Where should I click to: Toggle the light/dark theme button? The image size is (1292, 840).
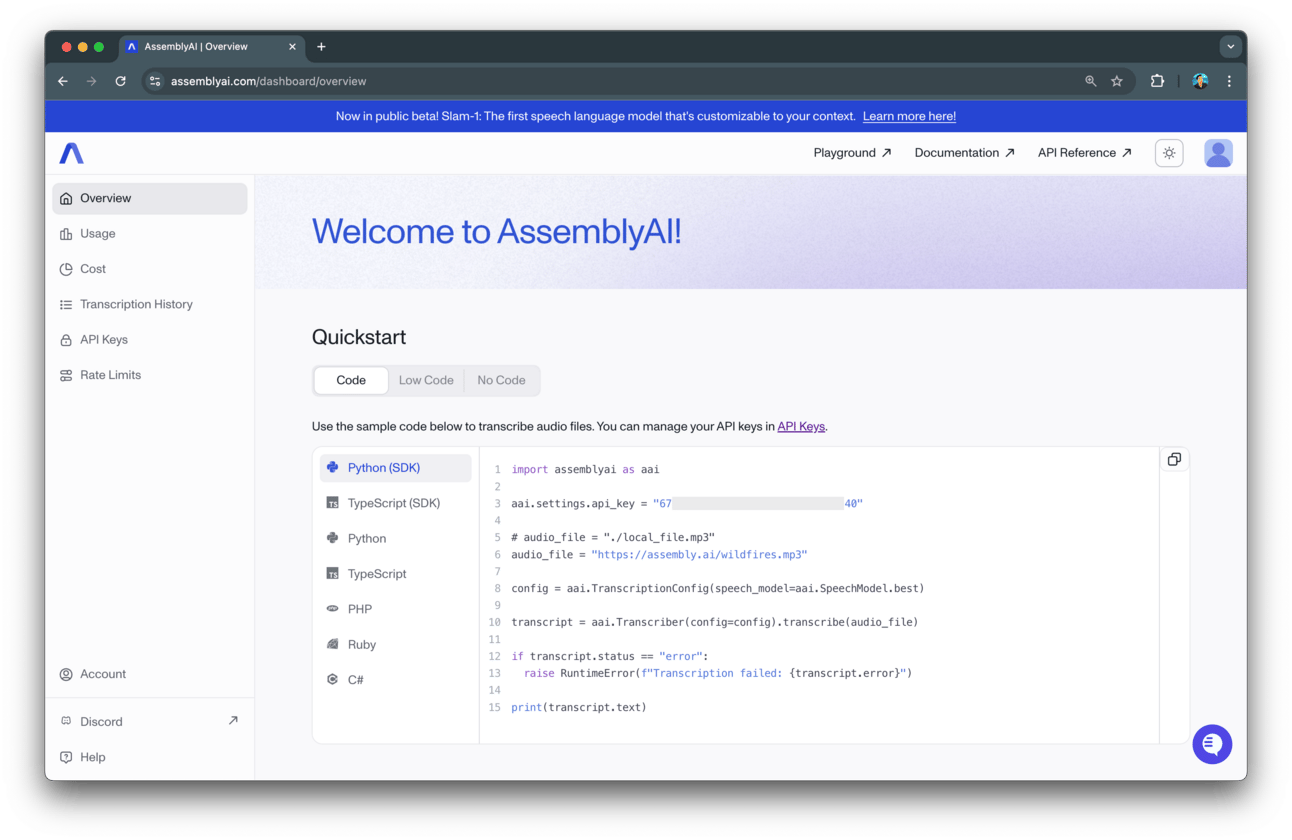[x=1169, y=153]
